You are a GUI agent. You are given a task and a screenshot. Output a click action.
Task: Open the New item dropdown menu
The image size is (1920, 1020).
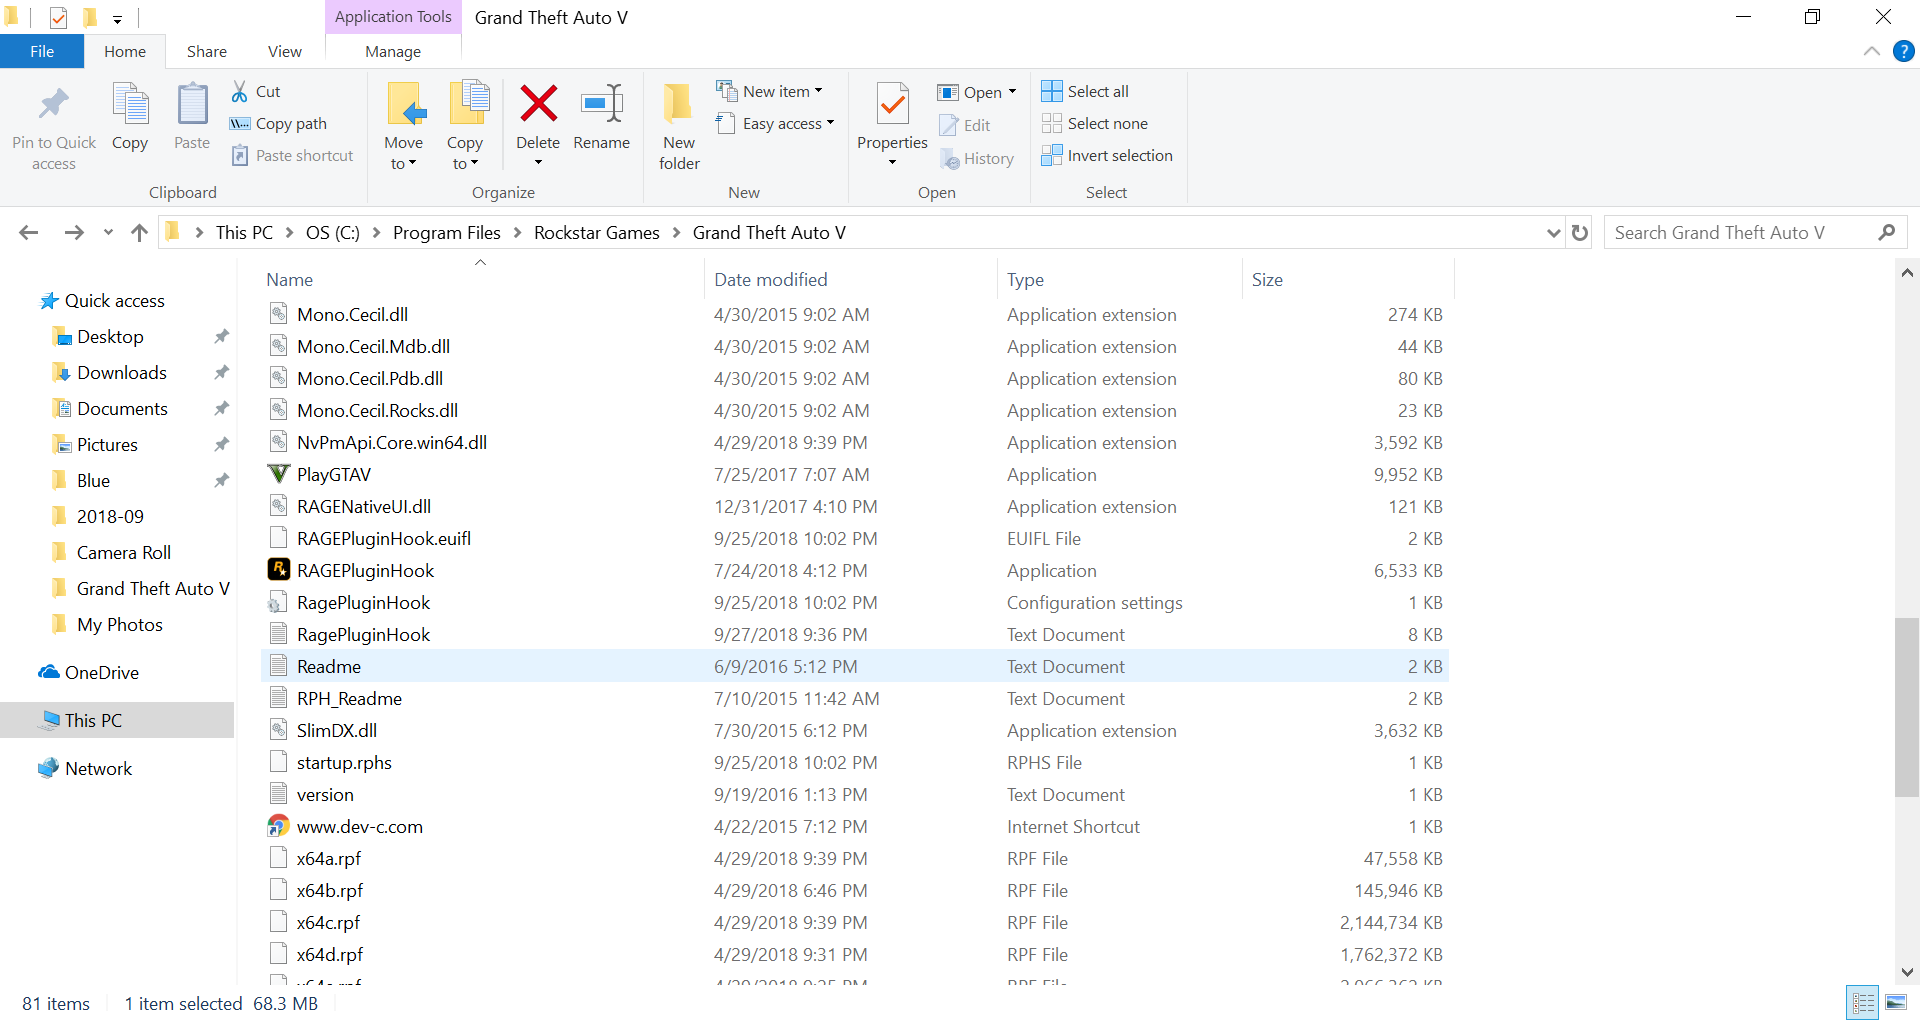(x=770, y=92)
